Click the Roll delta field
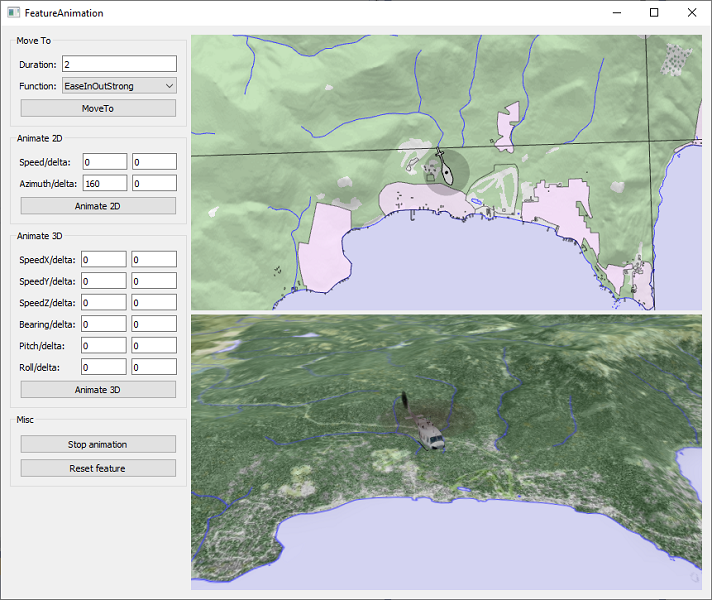Viewport: 712px width, 600px height. tap(153, 367)
